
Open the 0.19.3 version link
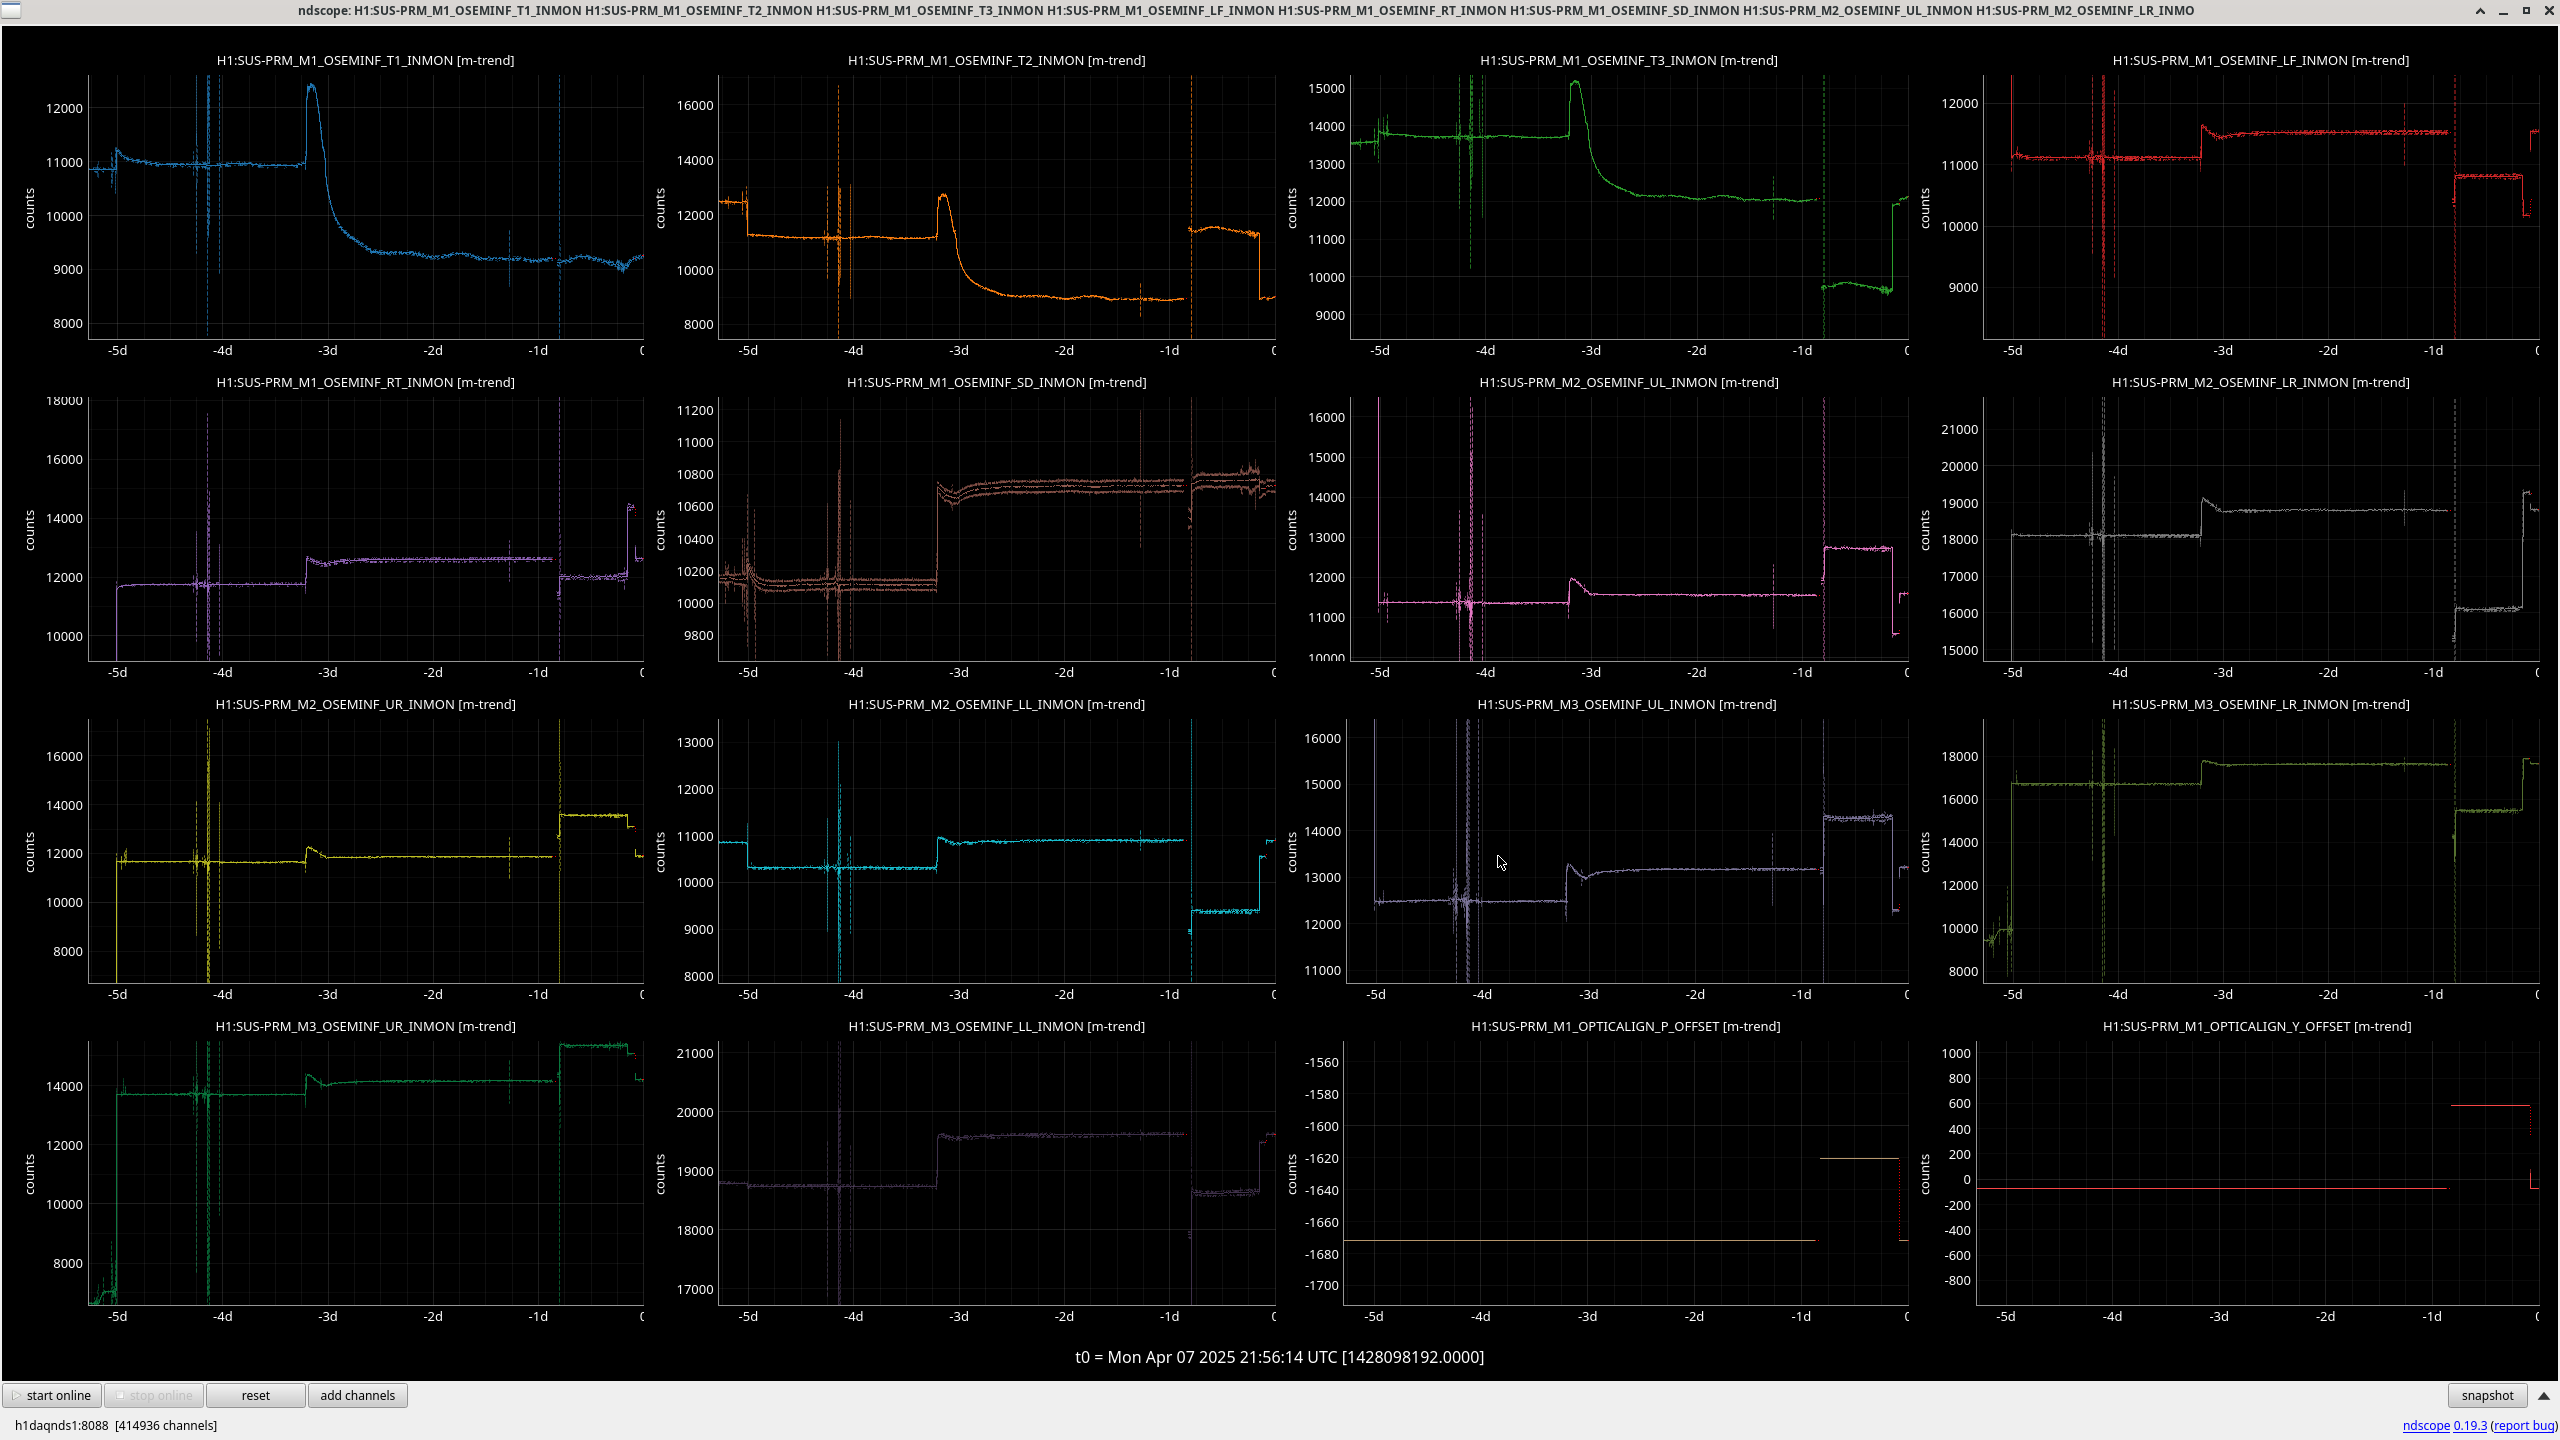pos(2470,1425)
